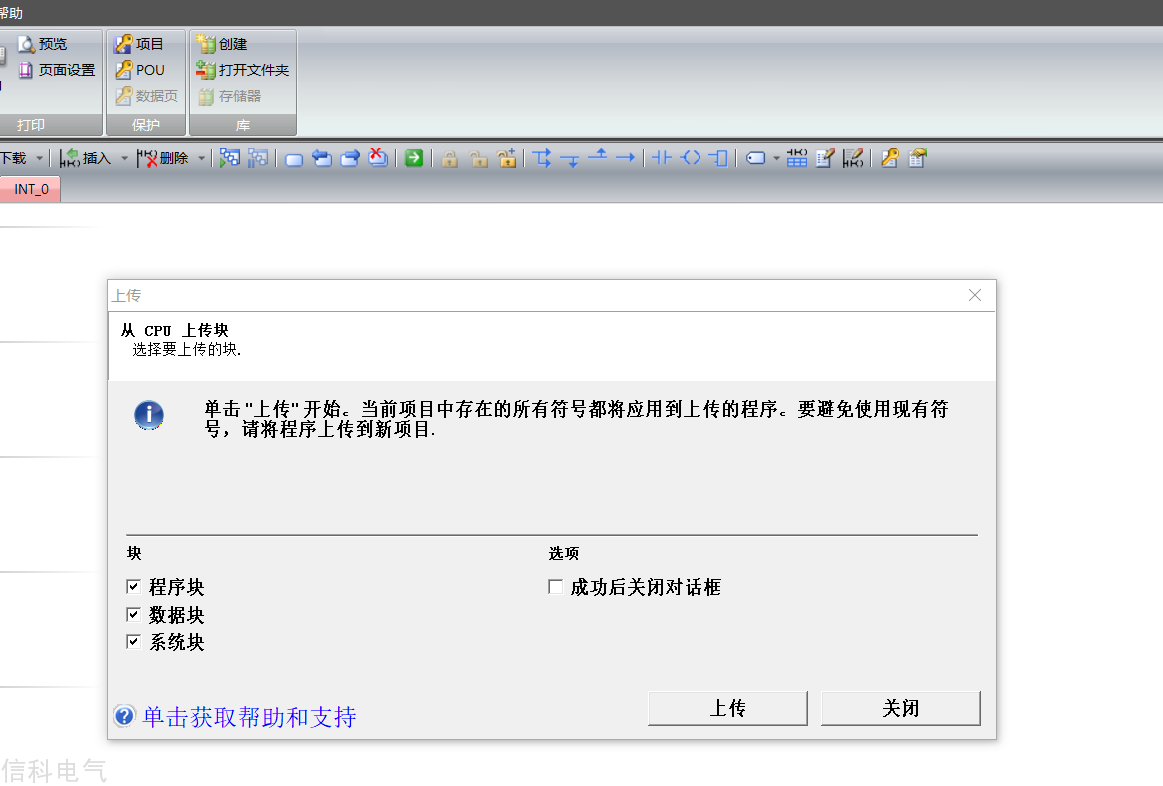1163x786 pixels.
Task: Click the 项目 protection key icon
Action: pos(123,44)
